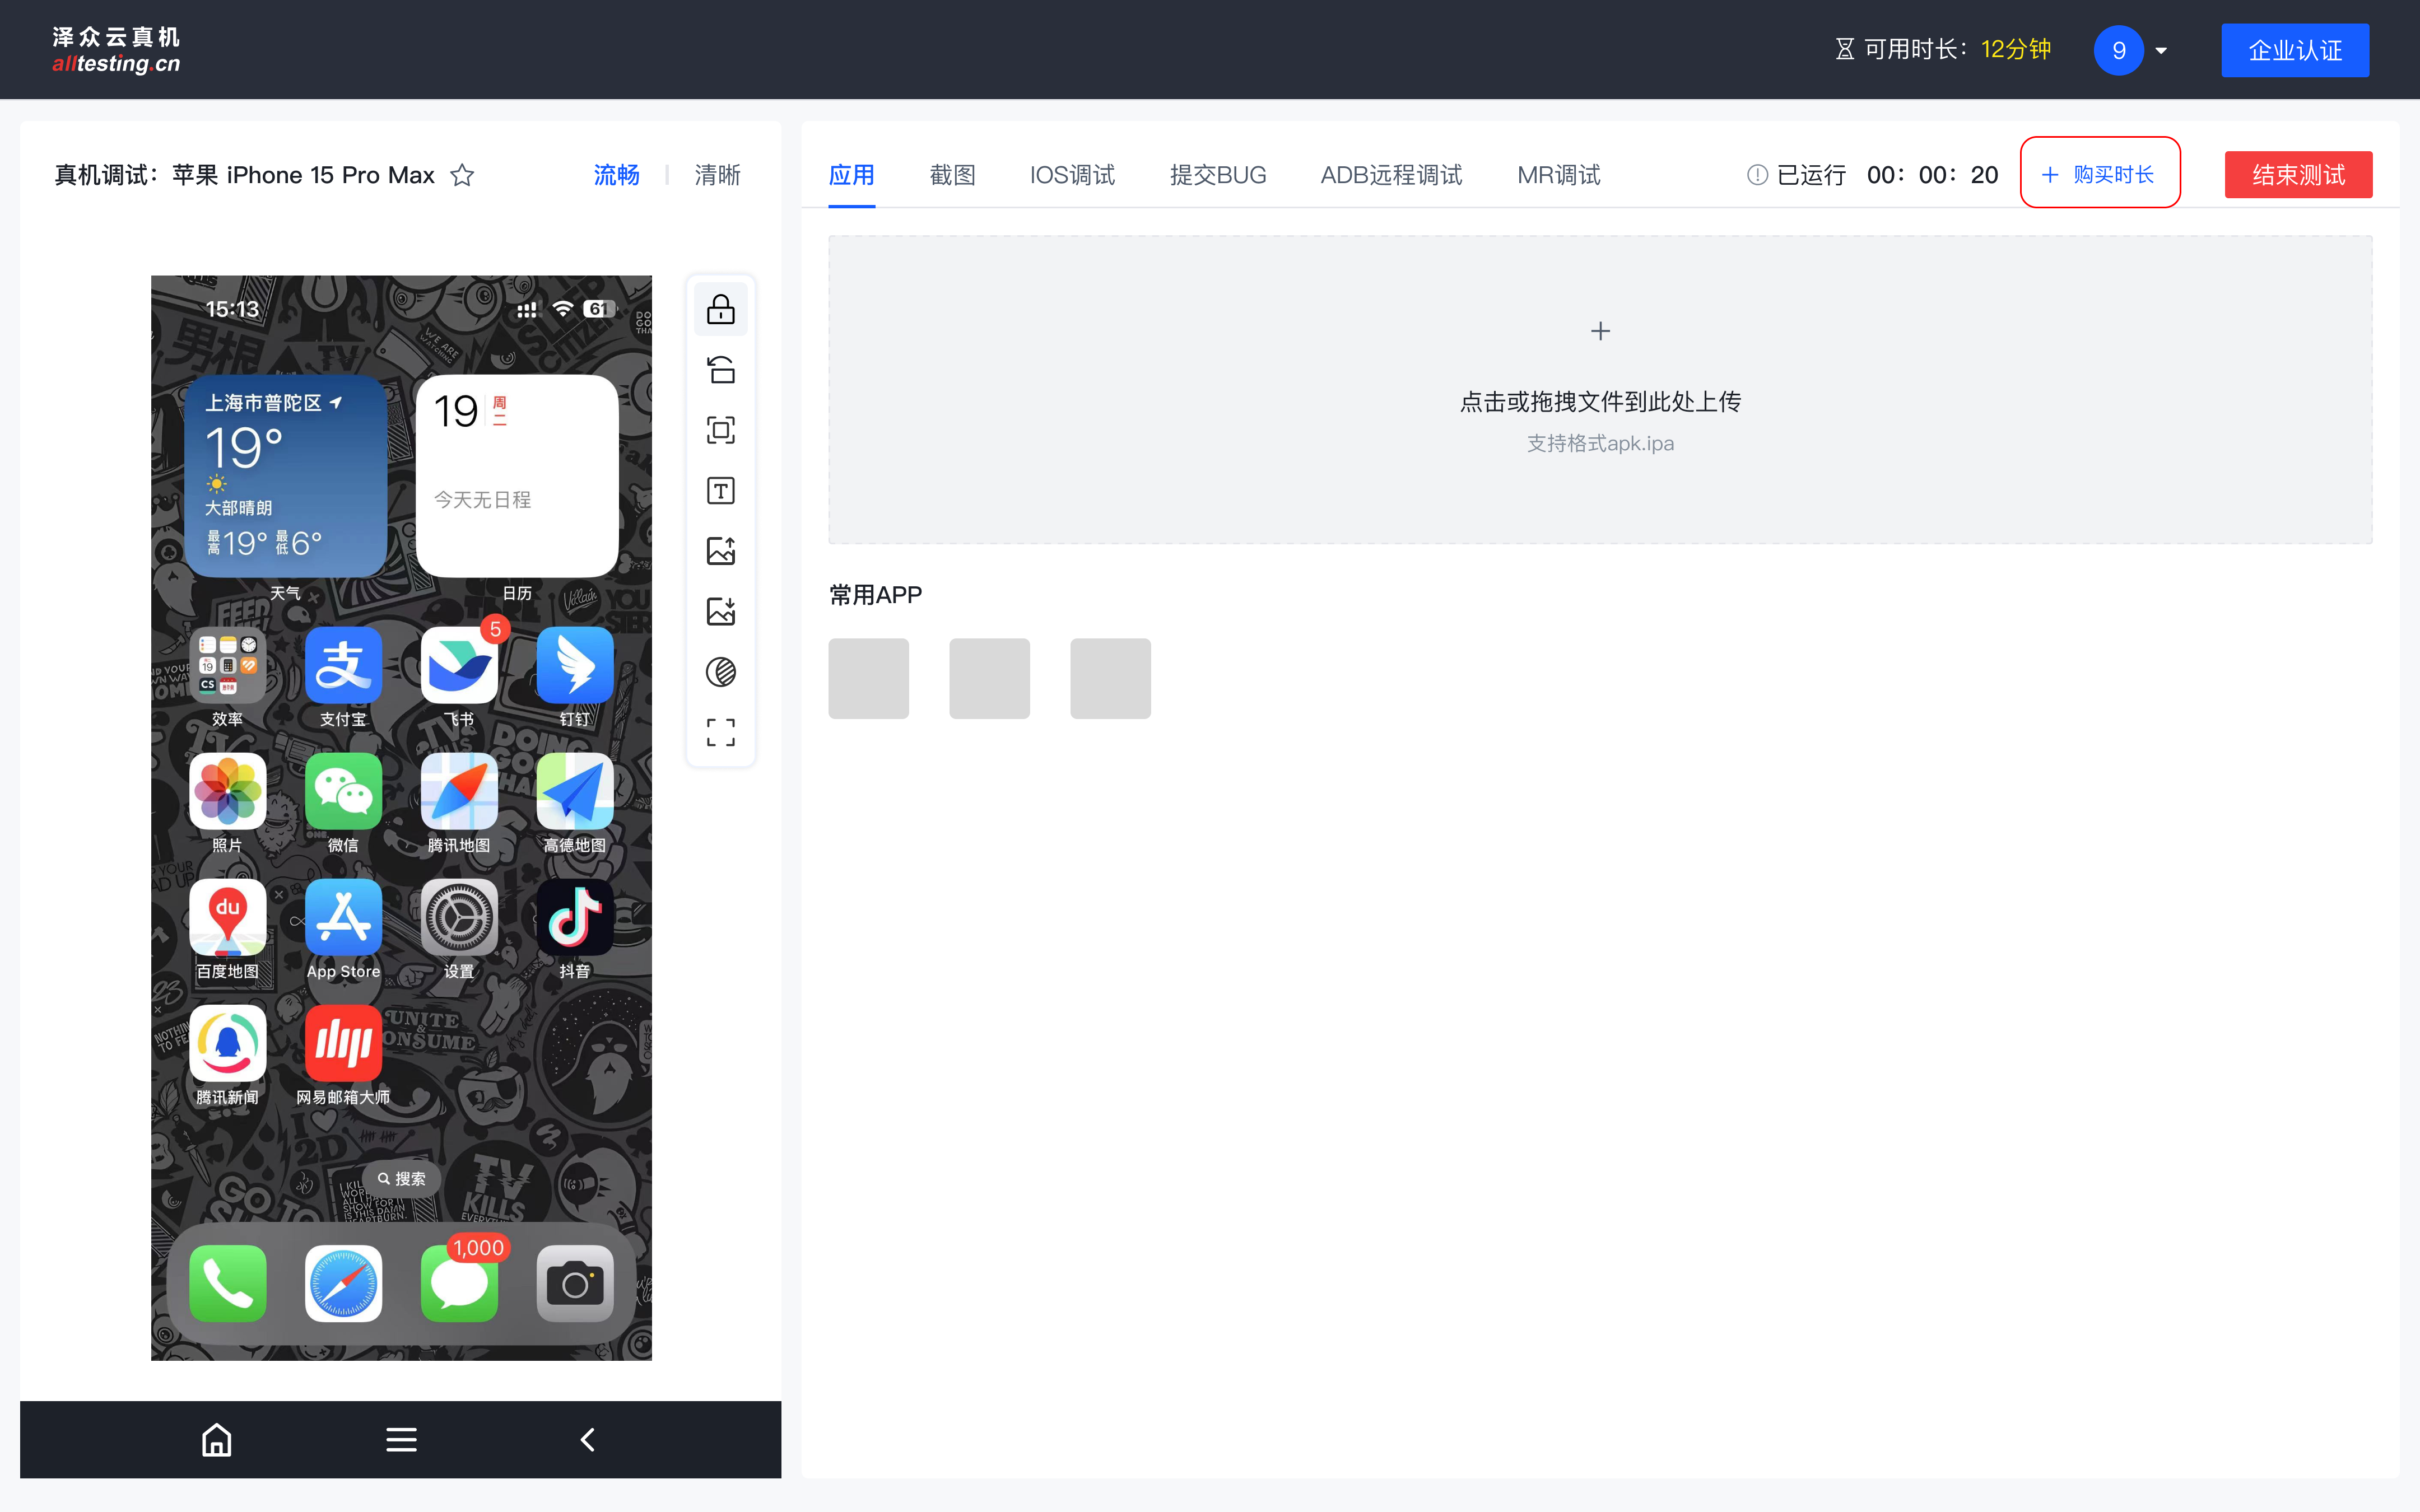Switch stream quality to 清晰
The image size is (2420, 1512).
coord(717,175)
